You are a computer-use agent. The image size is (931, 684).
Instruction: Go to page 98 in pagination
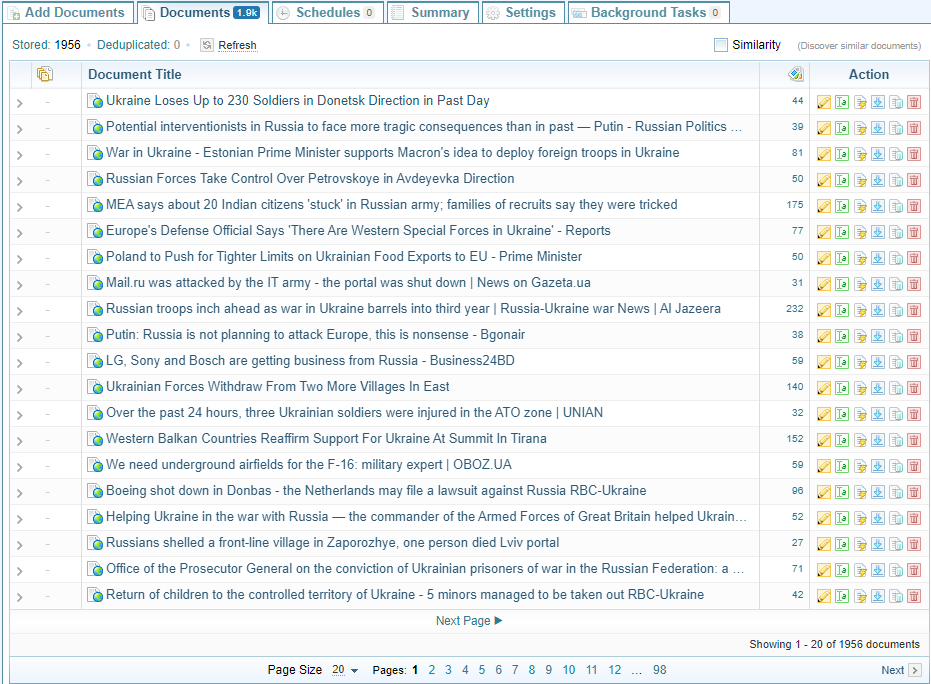pos(659,670)
